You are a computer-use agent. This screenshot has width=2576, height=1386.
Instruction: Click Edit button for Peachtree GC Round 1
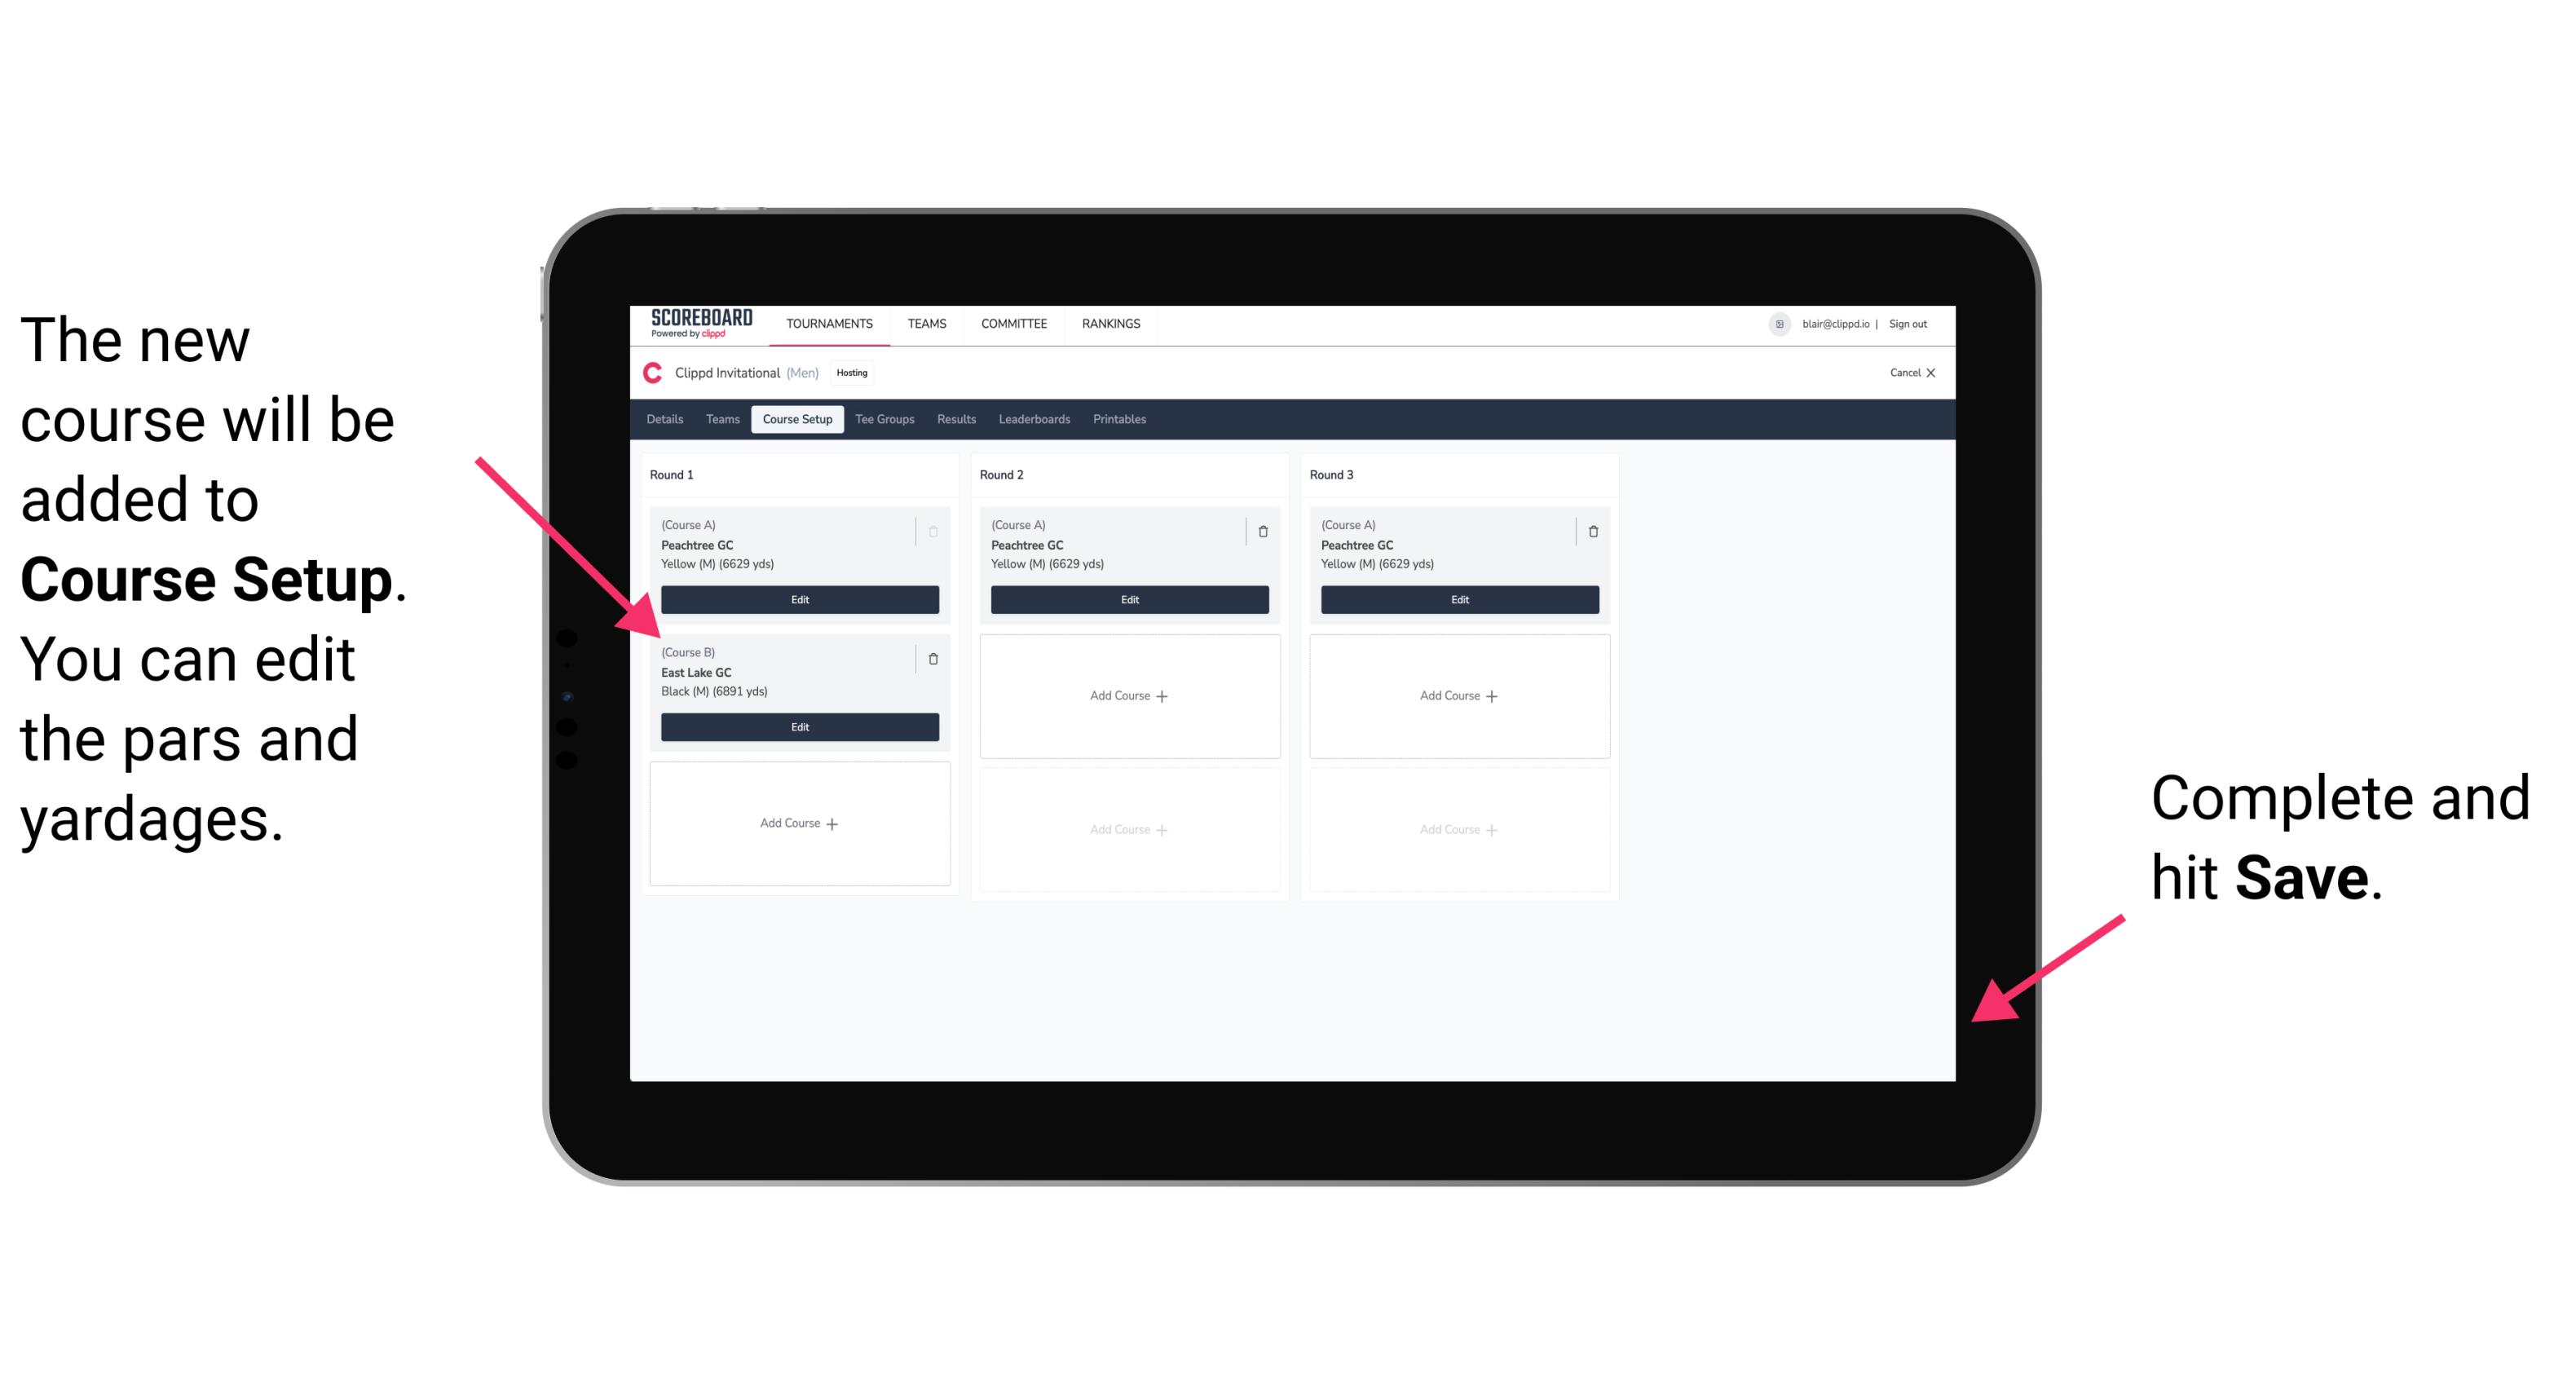point(798,599)
